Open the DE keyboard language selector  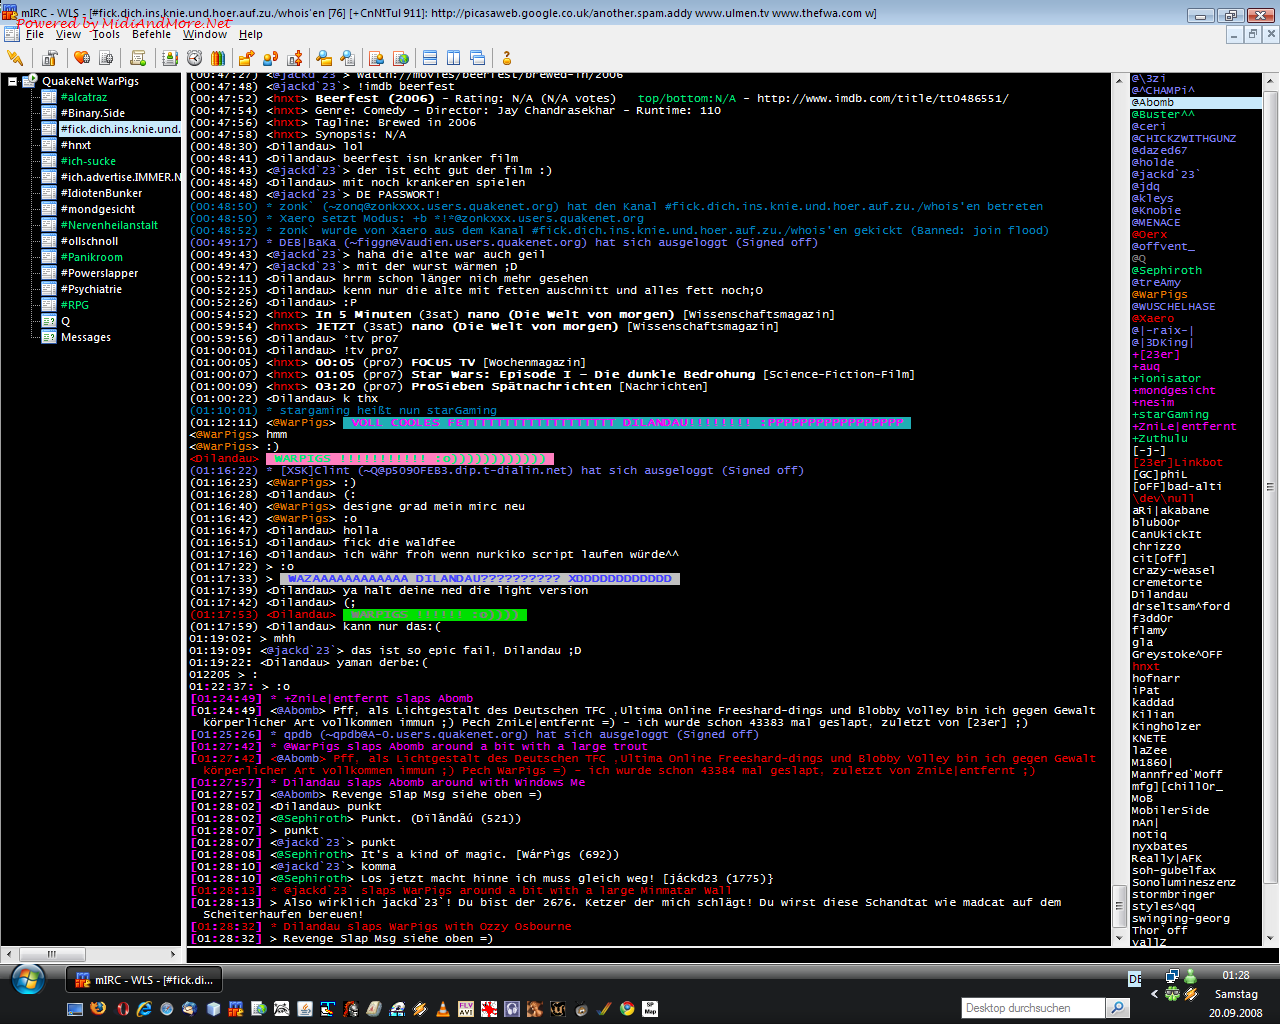(1135, 979)
